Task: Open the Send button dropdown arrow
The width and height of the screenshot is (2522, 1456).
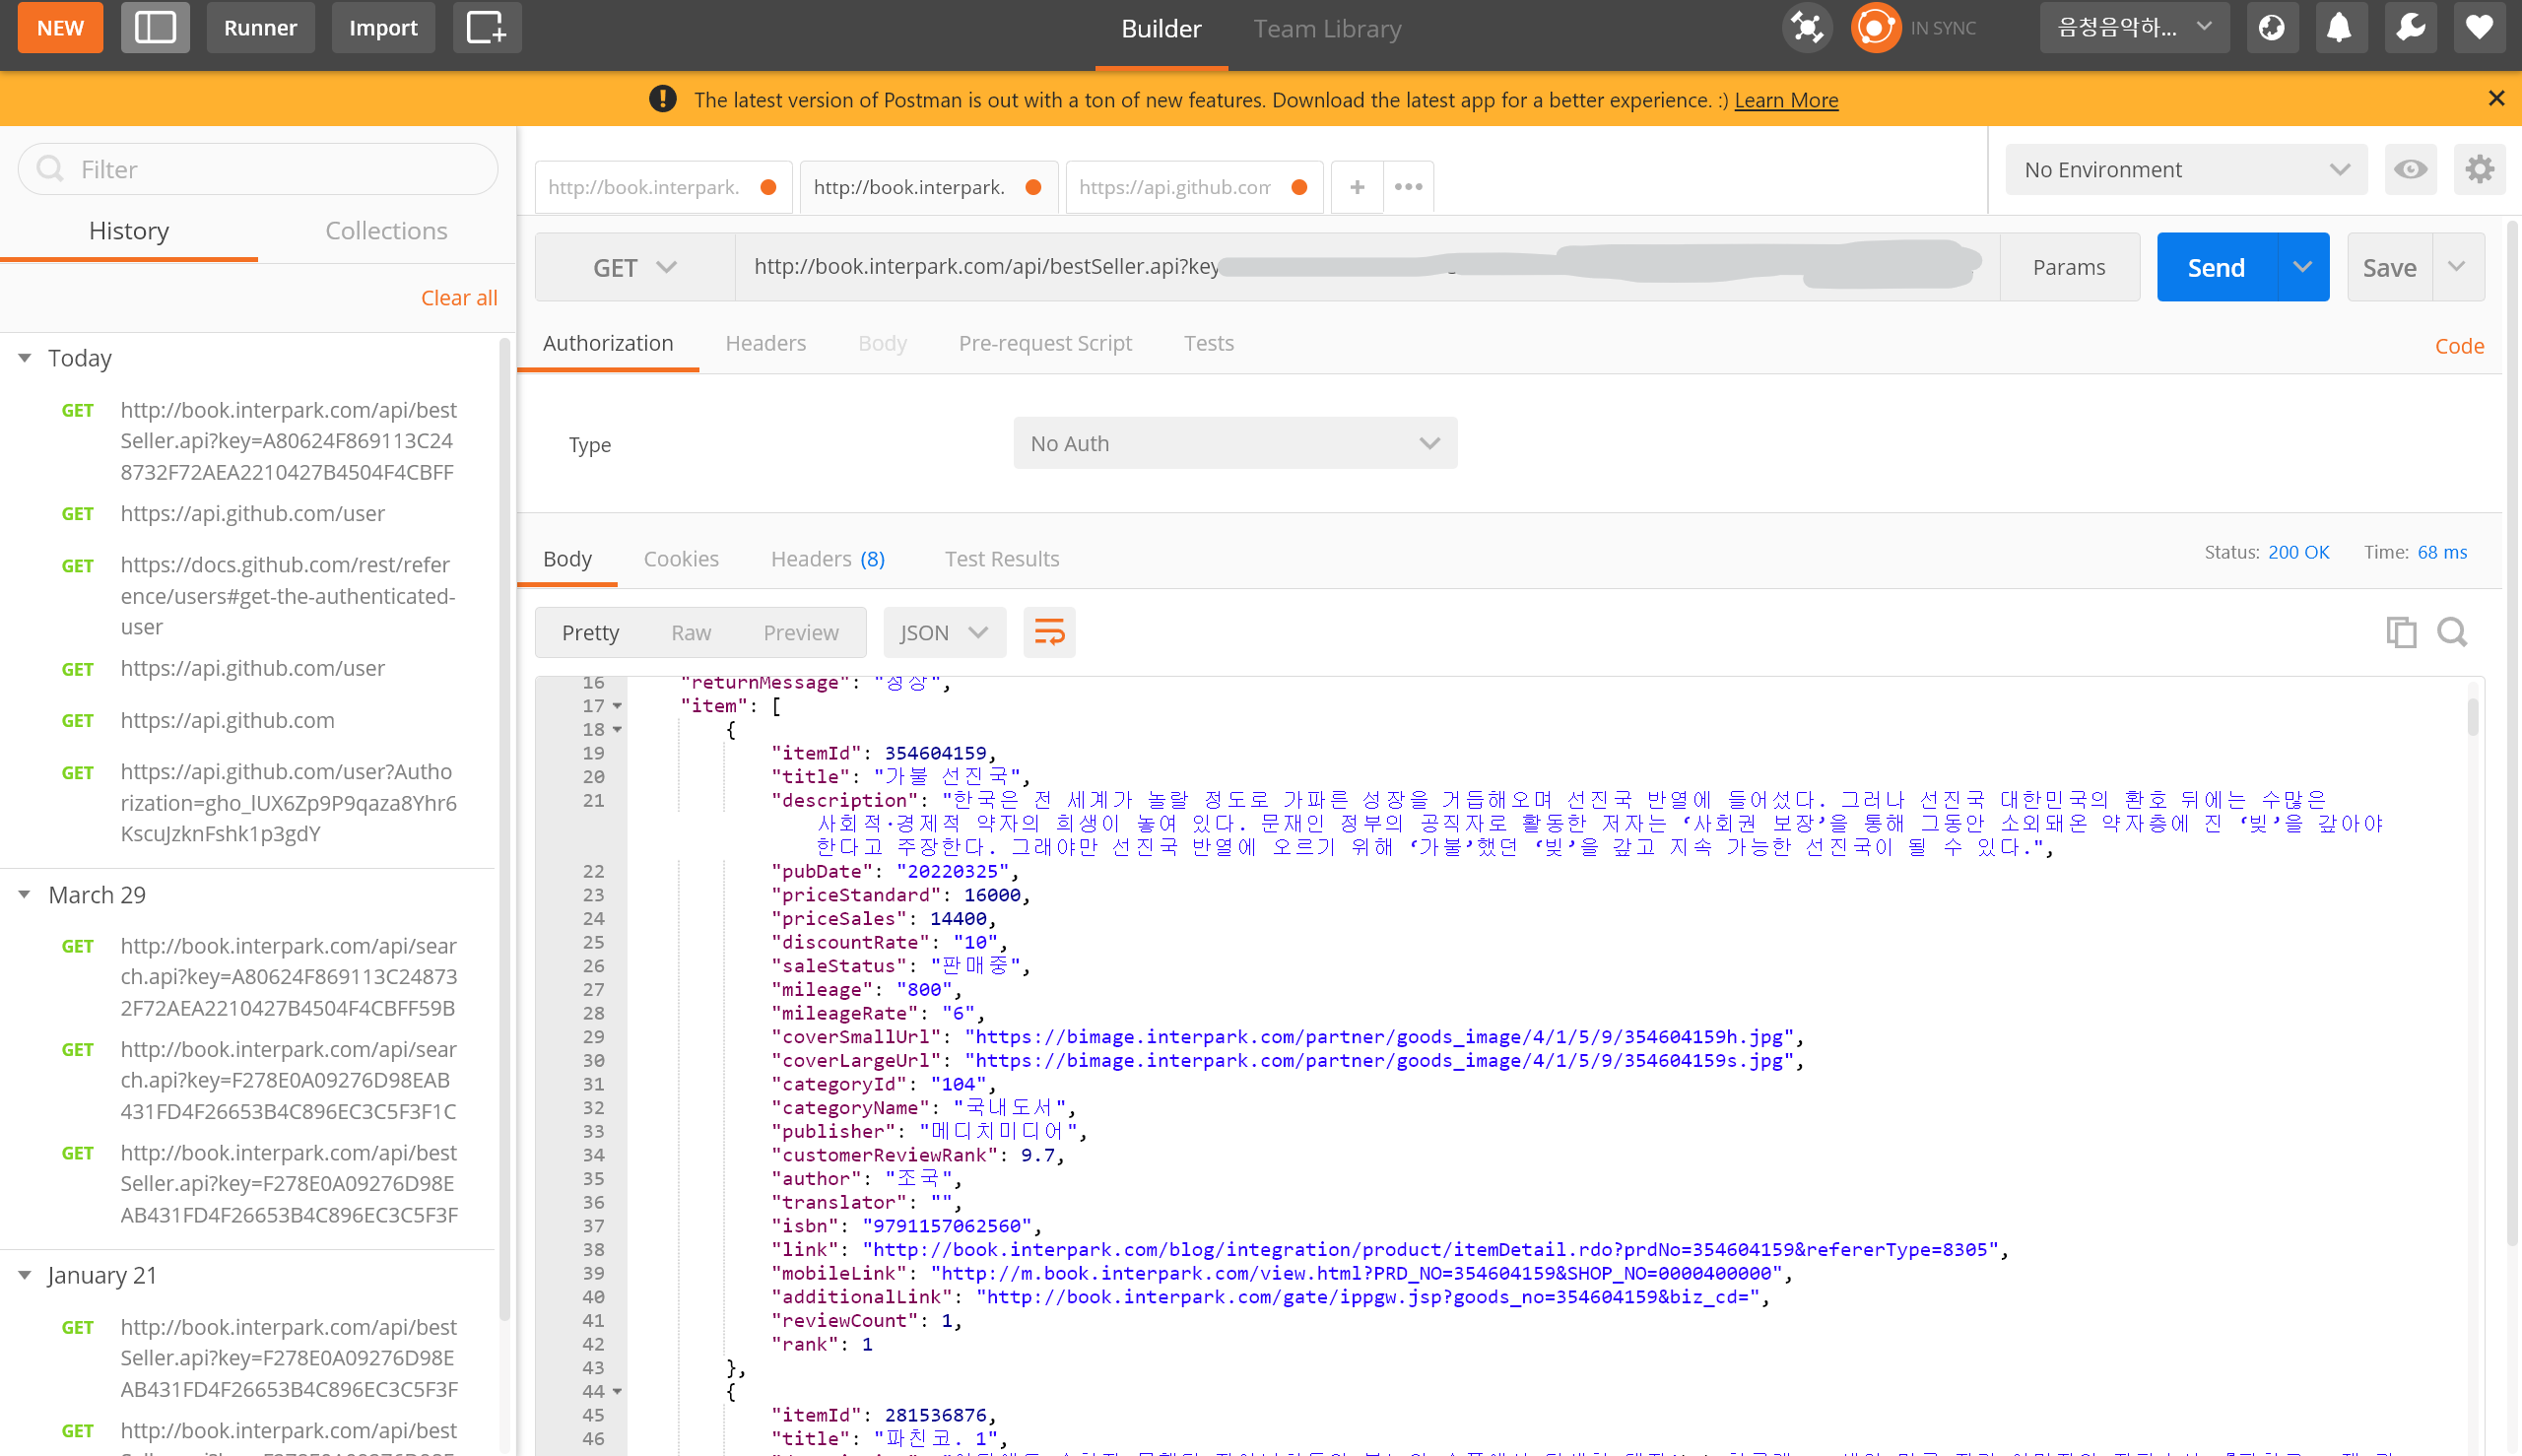Action: pos(2302,267)
